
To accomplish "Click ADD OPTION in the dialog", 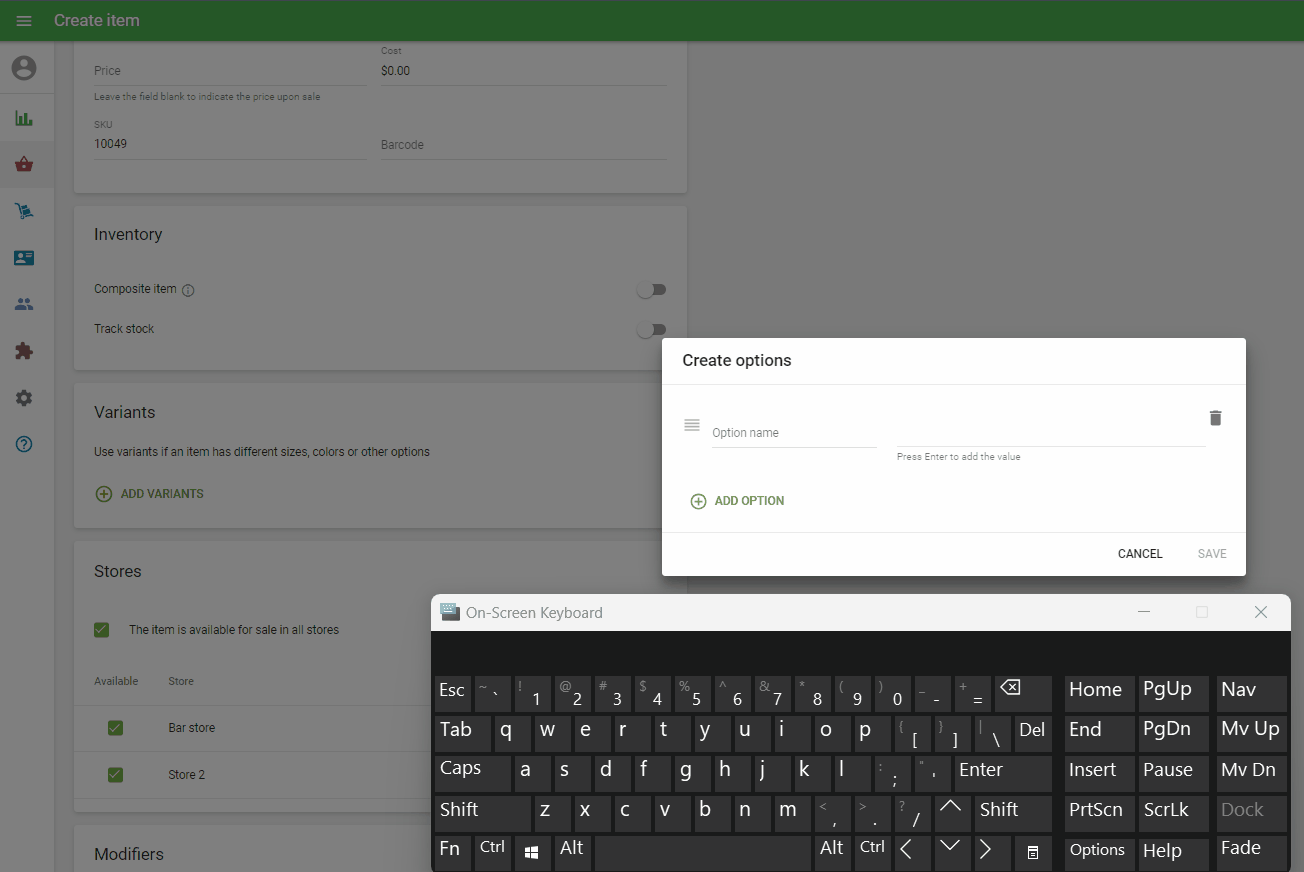I will point(738,501).
